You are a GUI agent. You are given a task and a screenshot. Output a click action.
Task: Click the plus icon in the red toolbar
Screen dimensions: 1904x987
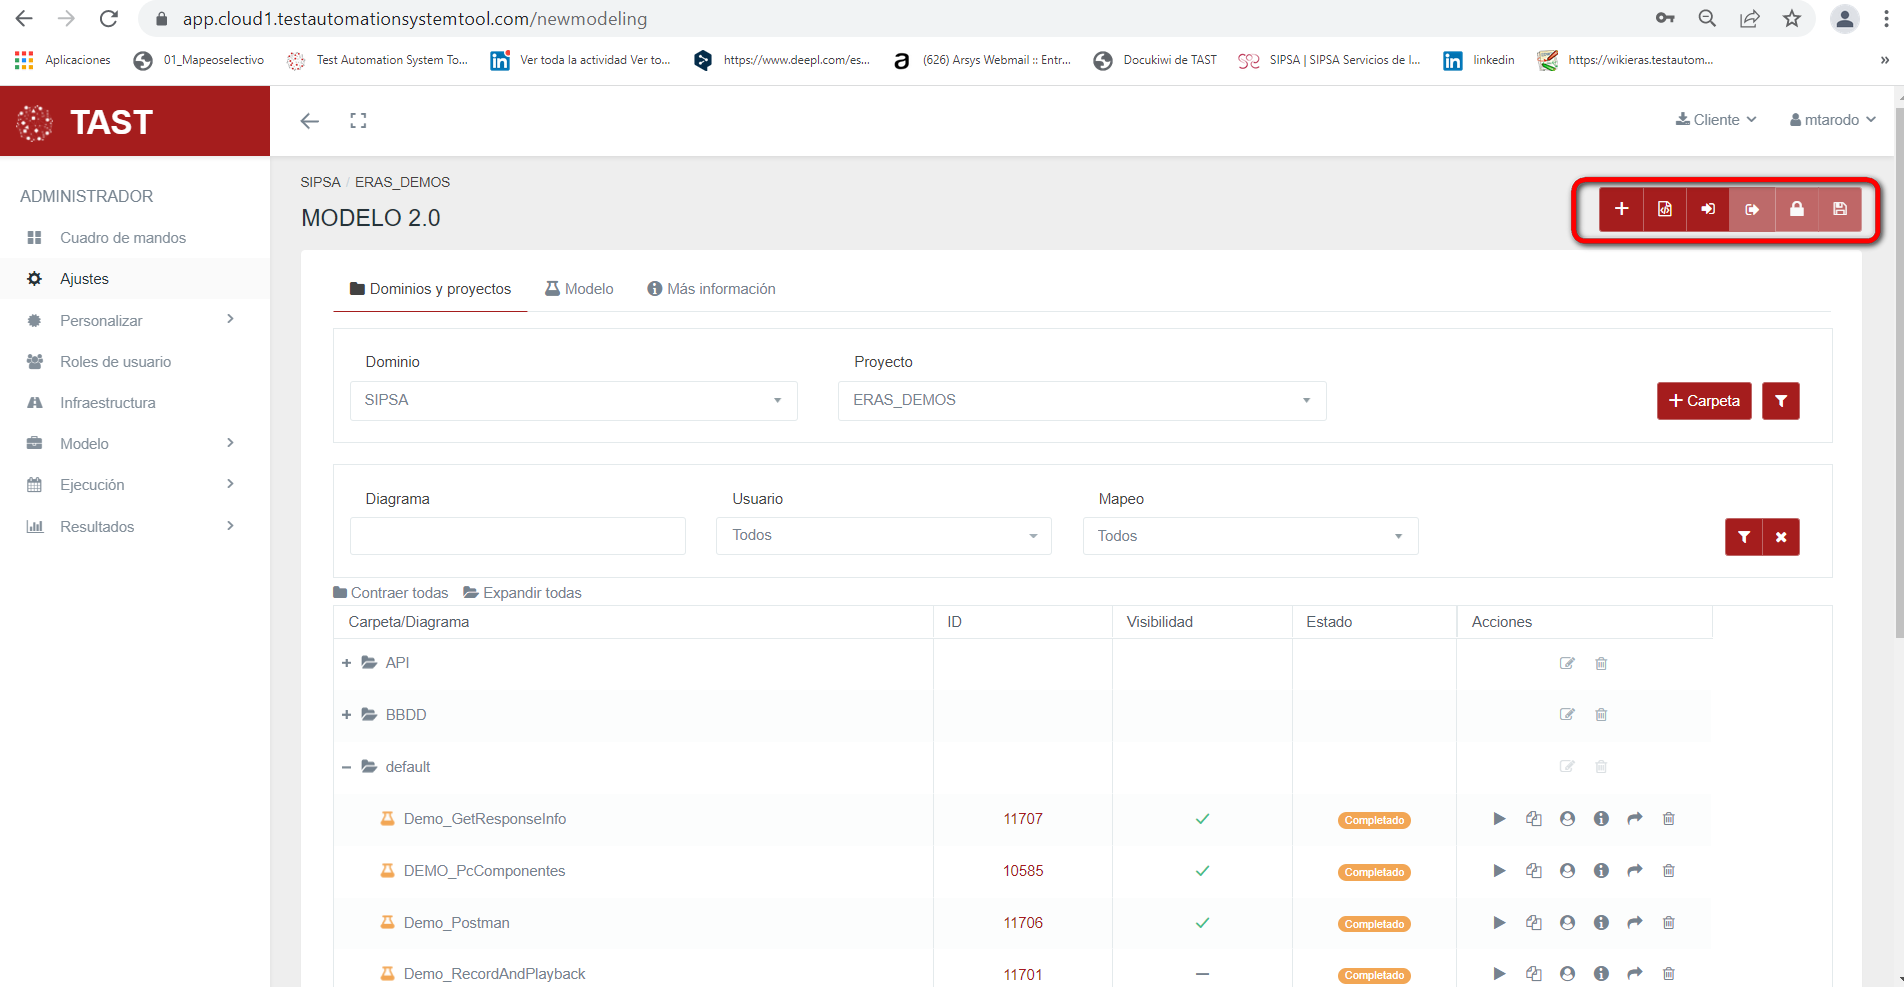click(x=1621, y=209)
